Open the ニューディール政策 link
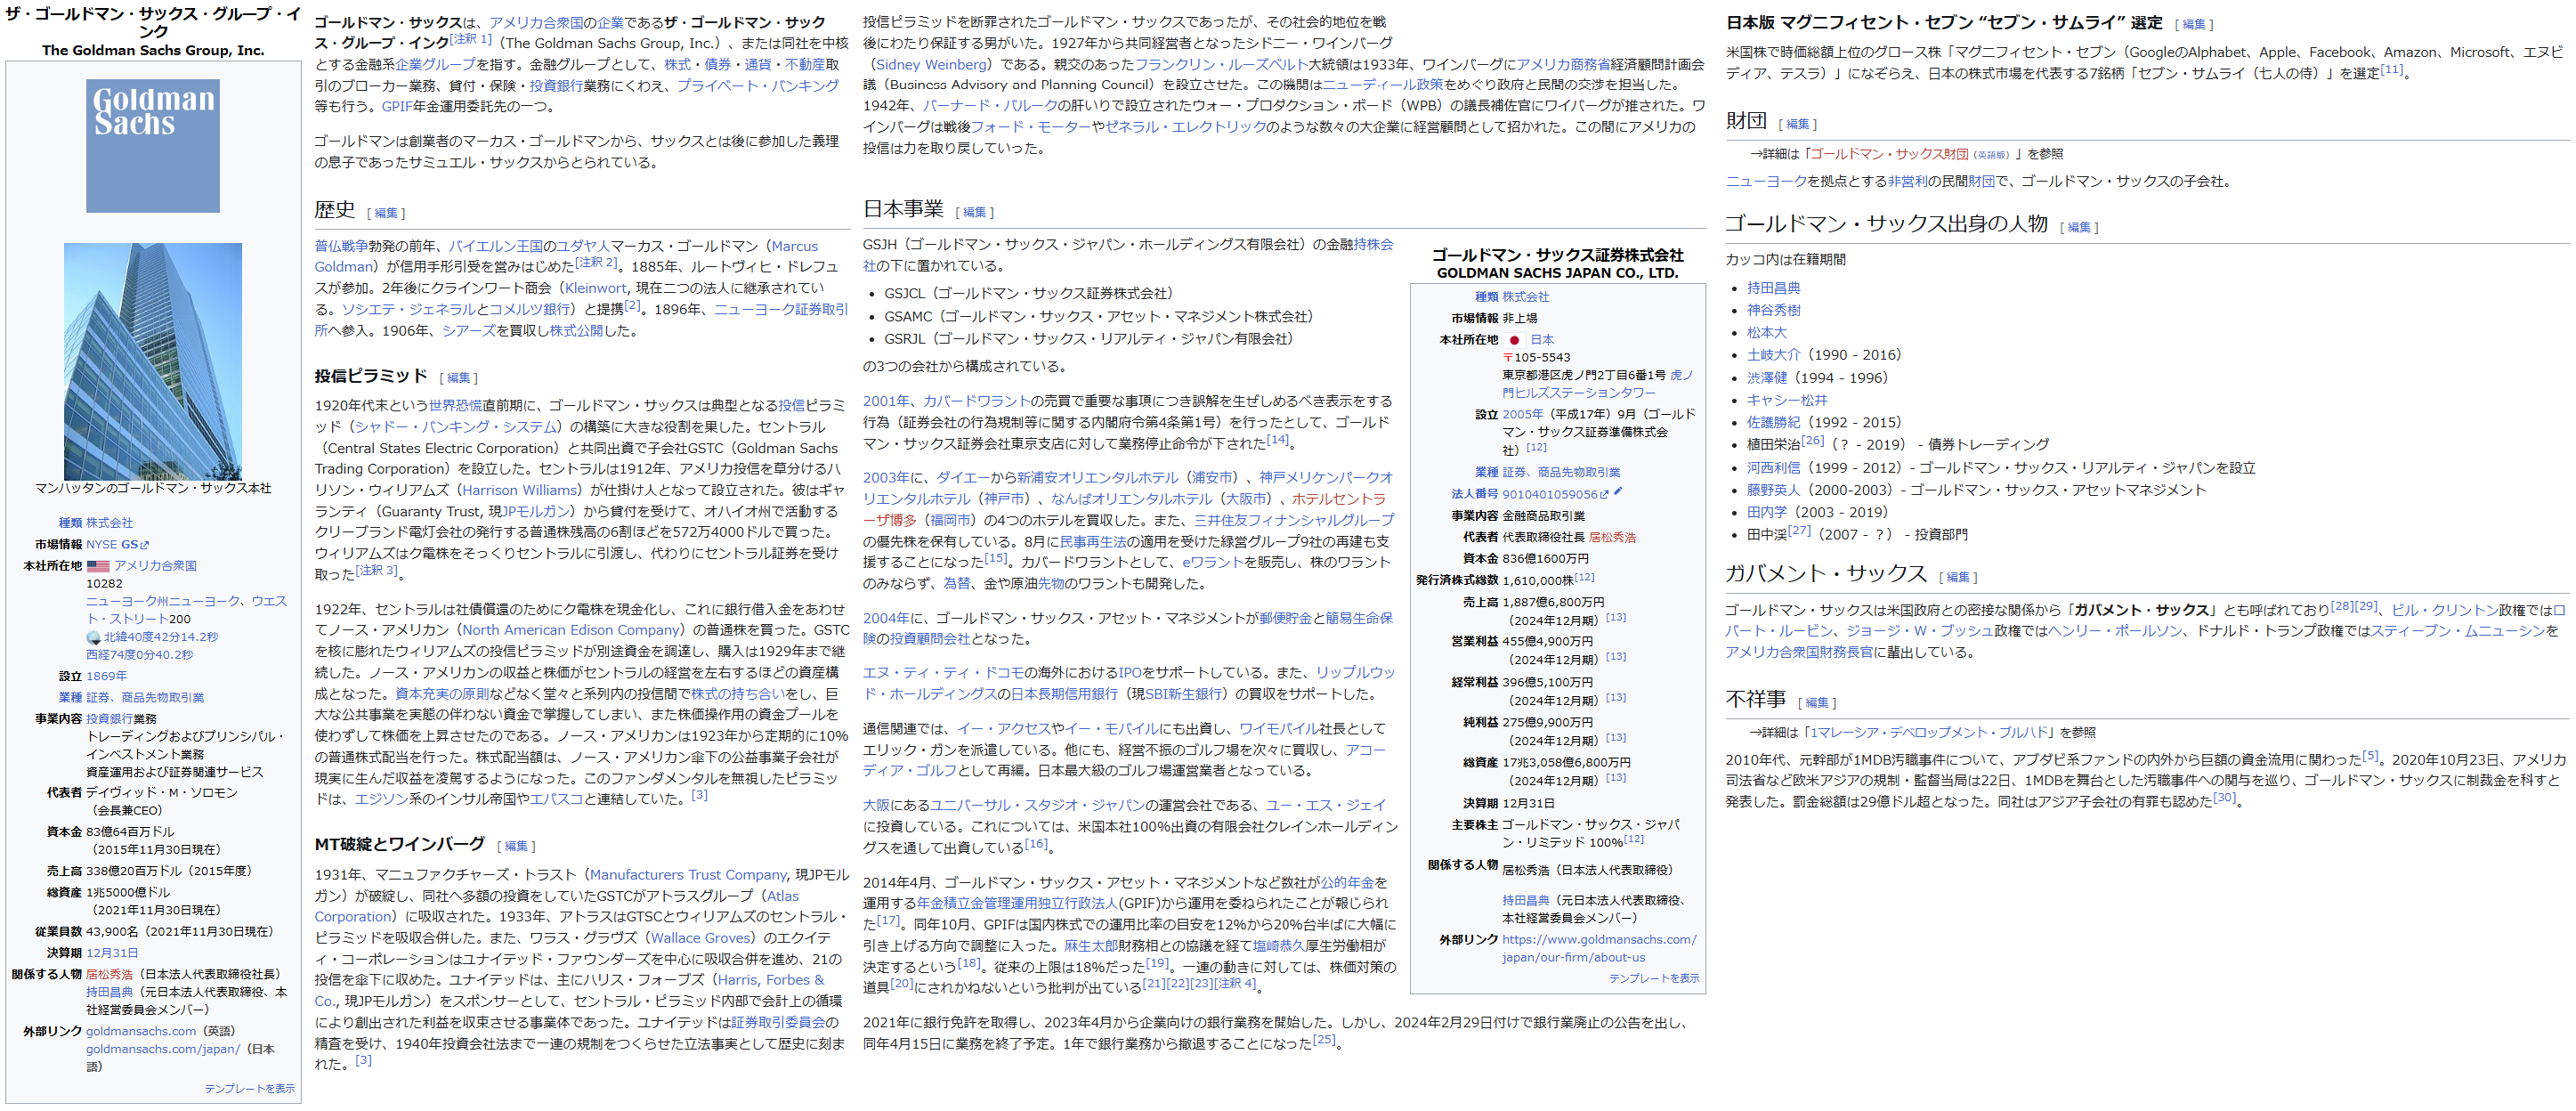The height and width of the screenshot is (1111, 2576). [x=1383, y=85]
